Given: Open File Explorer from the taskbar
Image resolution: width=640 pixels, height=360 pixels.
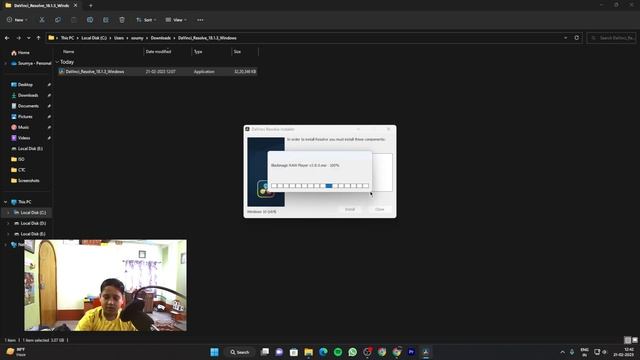Looking at the screenshot, I should pyautogui.click(x=309, y=352).
